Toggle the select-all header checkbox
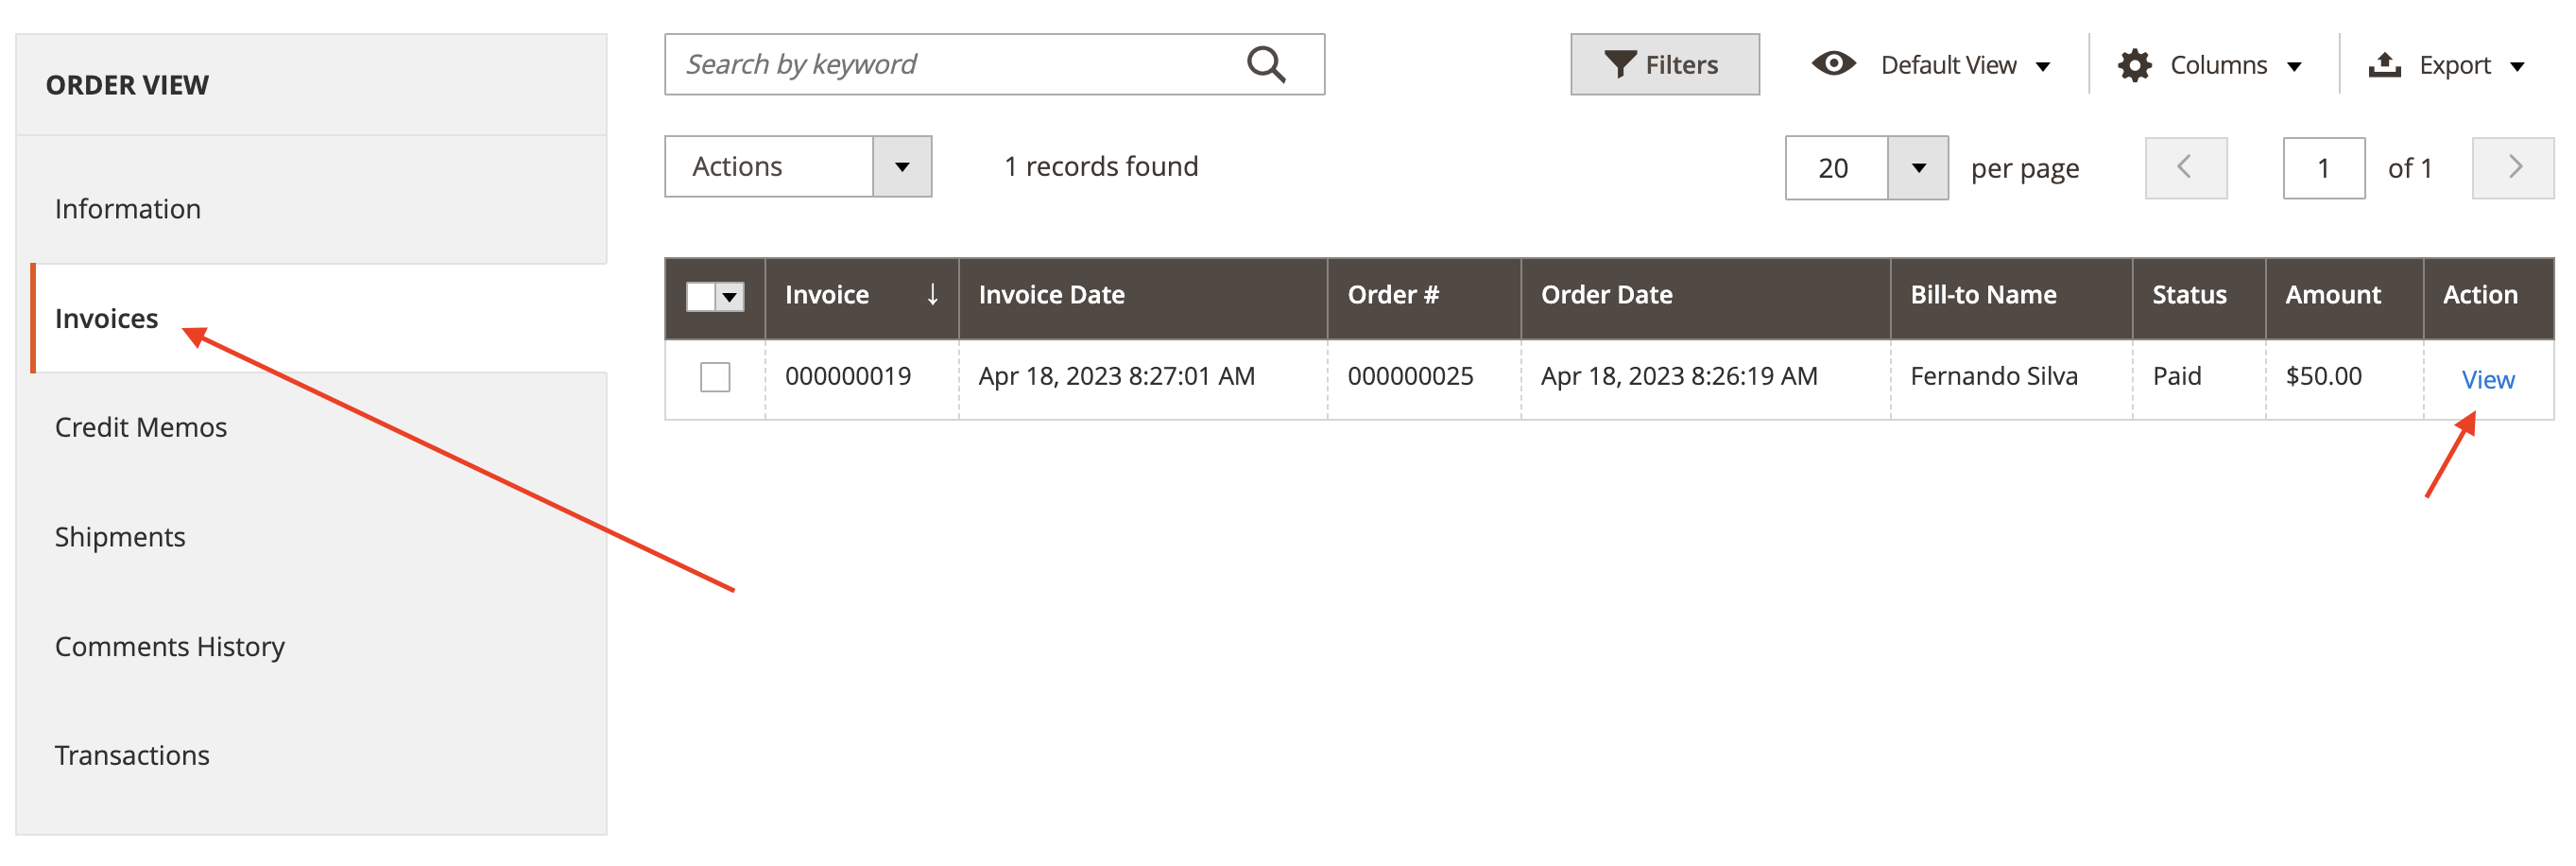2576x866 pixels. (x=701, y=297)
